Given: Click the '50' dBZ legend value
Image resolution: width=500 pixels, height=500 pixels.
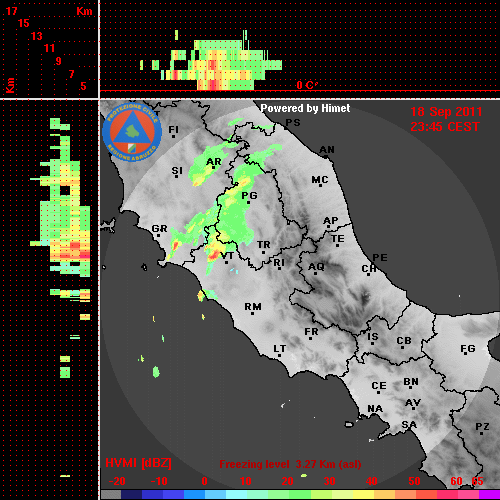Looking at the screenshot, I should pyautogui.click(x=414, y=481).
